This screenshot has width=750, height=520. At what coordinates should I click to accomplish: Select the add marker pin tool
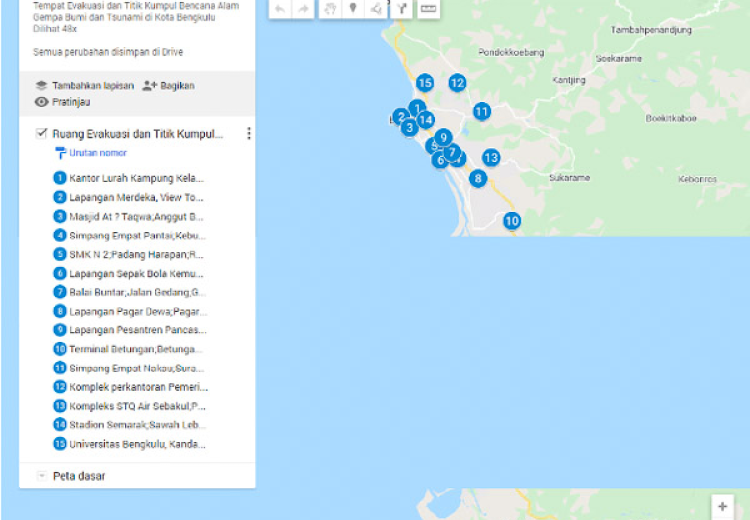(352, 9)
